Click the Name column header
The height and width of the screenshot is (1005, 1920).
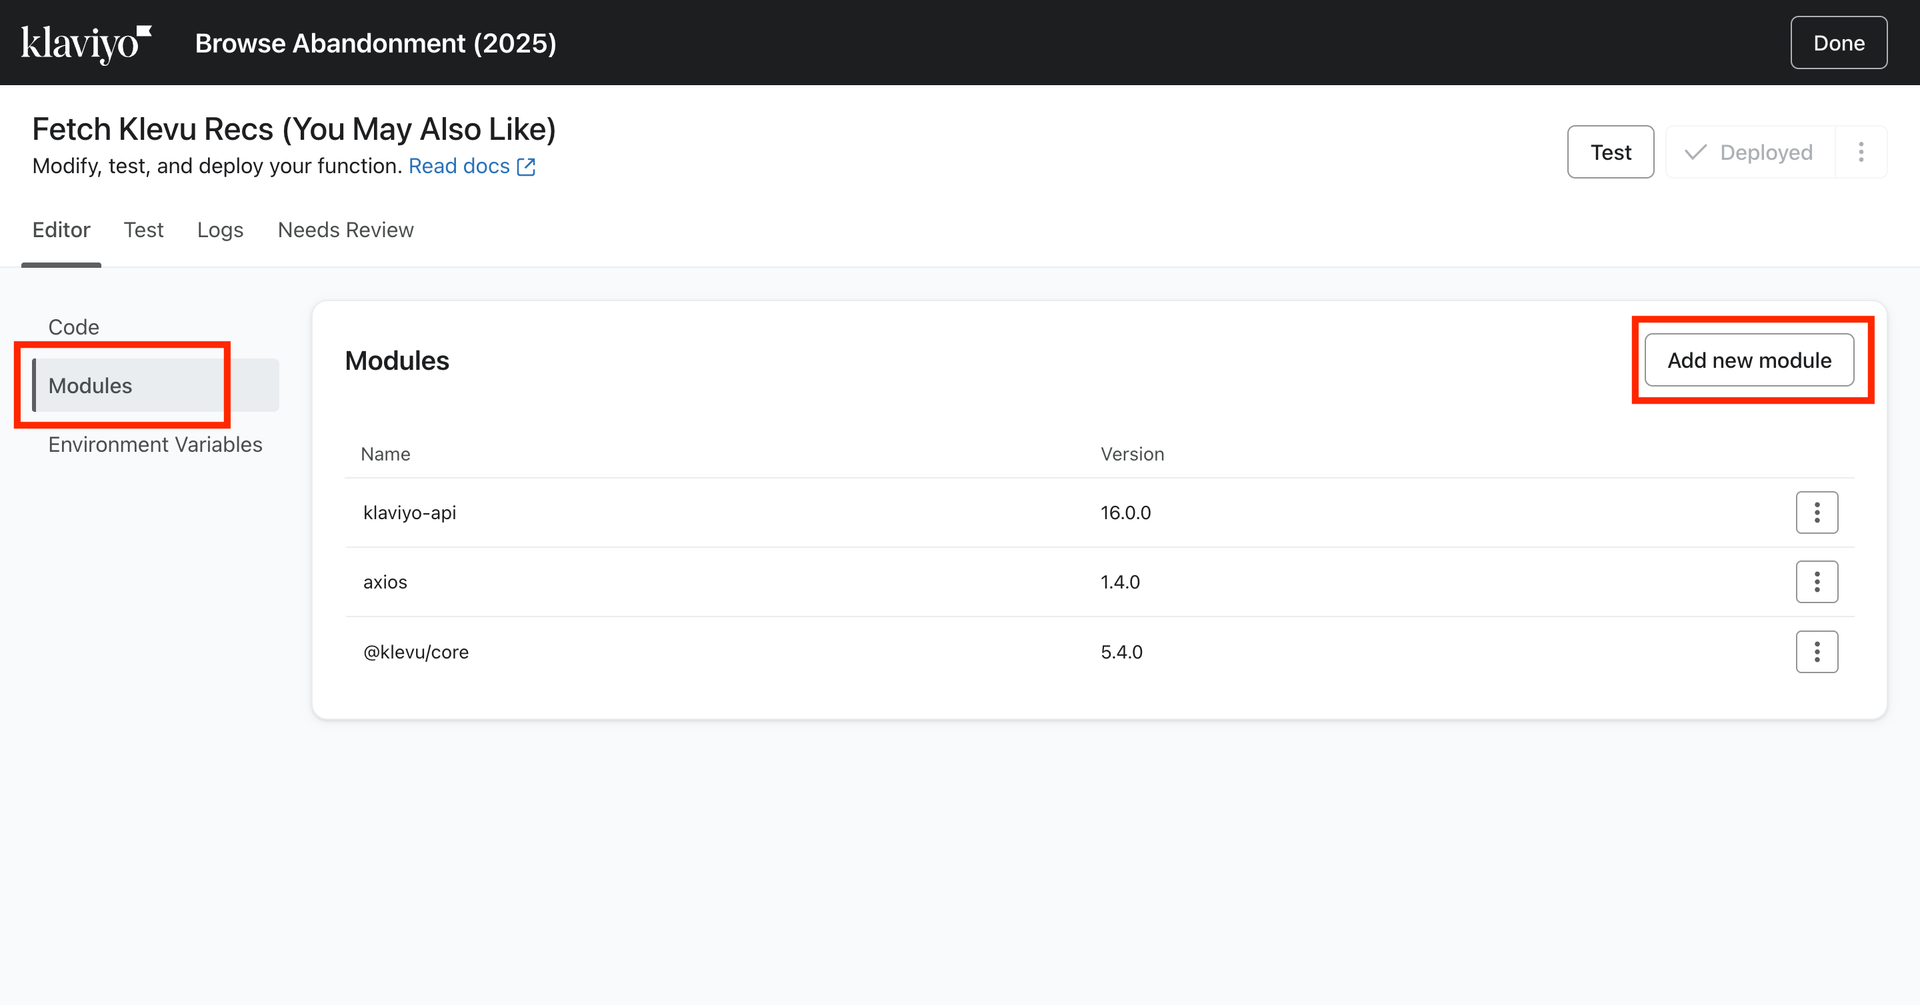385,454
